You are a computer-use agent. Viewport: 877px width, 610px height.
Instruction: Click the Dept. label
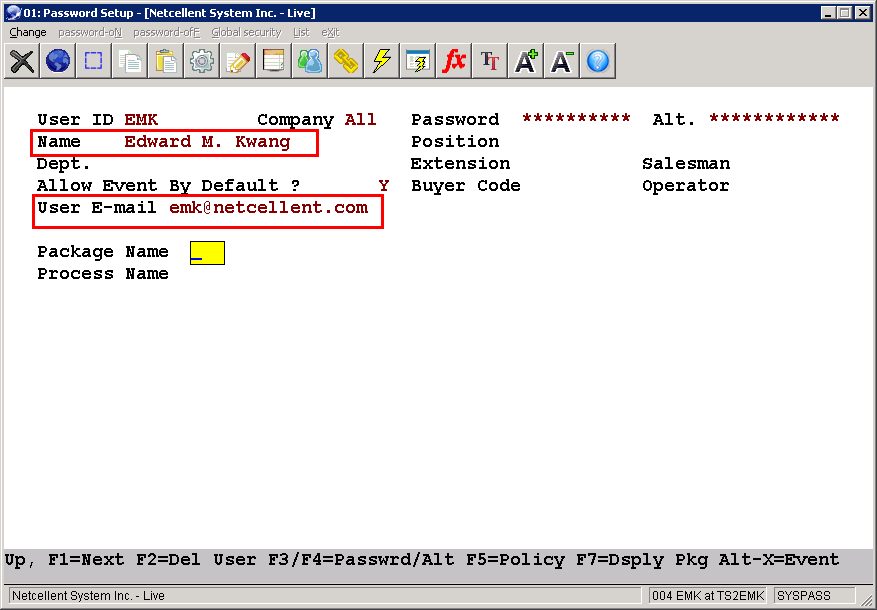click(63, 164)
